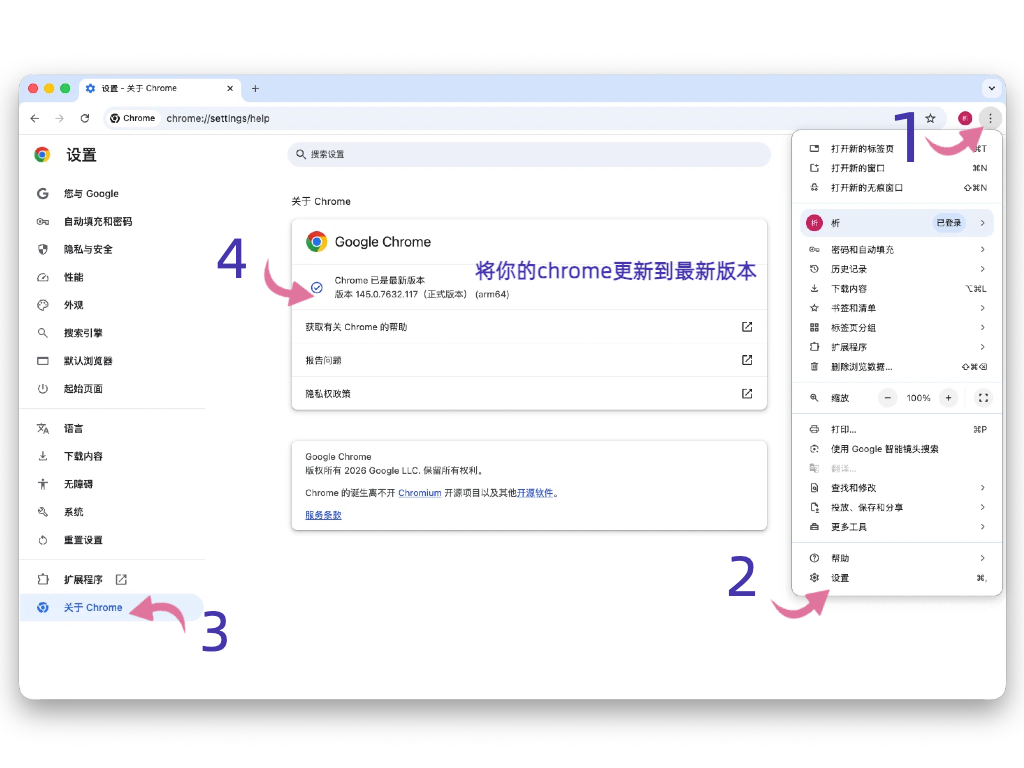Click the 搜索设置 search field
The width and height of the screenshot is (1024, 768).
coord(529,154)
